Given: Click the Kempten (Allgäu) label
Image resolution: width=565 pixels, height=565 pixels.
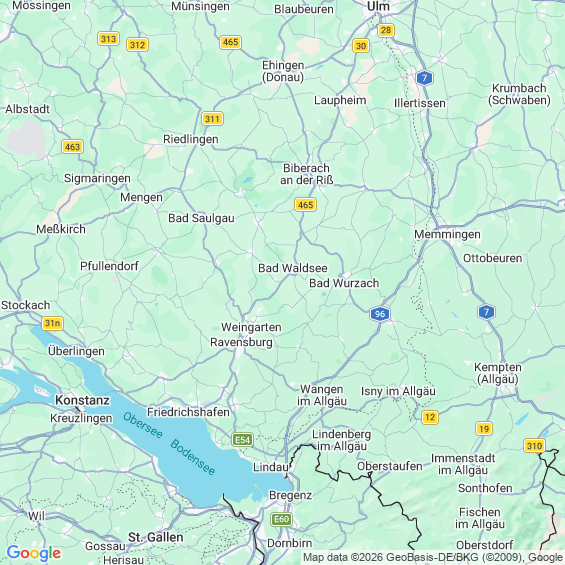Looking at the screenshot, I should click(498, 373).
